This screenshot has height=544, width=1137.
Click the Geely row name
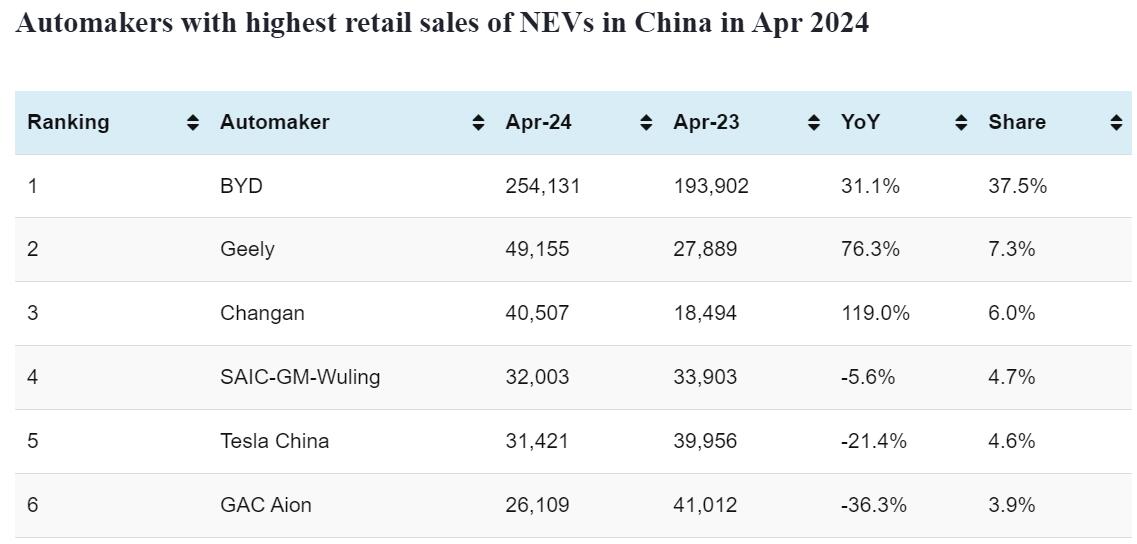point(247,249)
